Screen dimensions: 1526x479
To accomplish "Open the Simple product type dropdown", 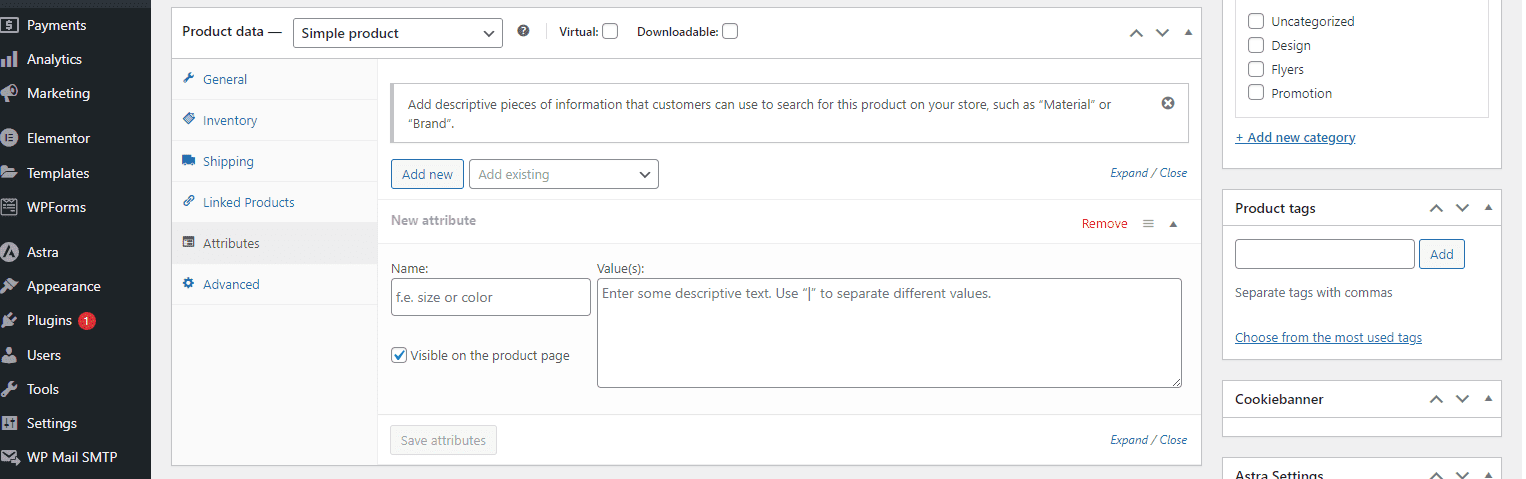I will (x=397, y=33).
